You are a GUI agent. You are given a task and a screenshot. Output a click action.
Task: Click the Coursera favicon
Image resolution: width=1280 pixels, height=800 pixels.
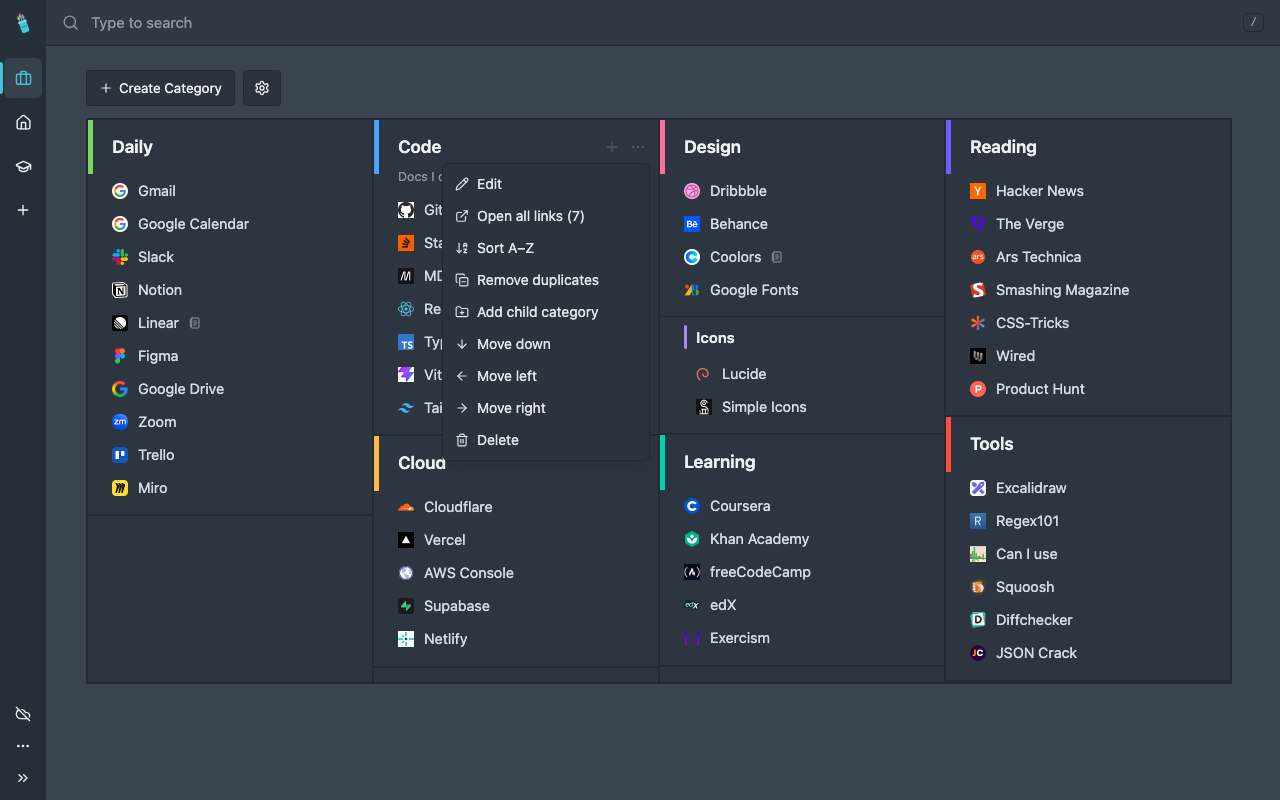pyautogui.click(x=692, y=506)
